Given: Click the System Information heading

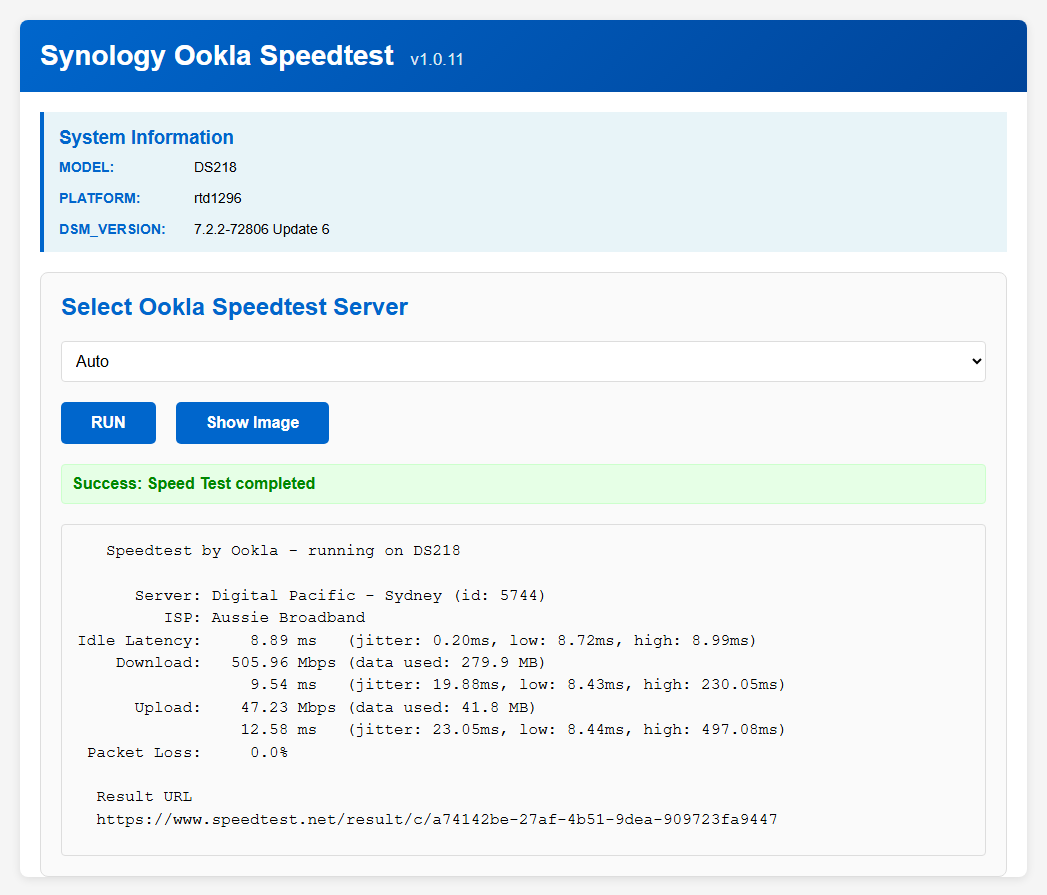Looking at the screenshot, I should point(146,138).
